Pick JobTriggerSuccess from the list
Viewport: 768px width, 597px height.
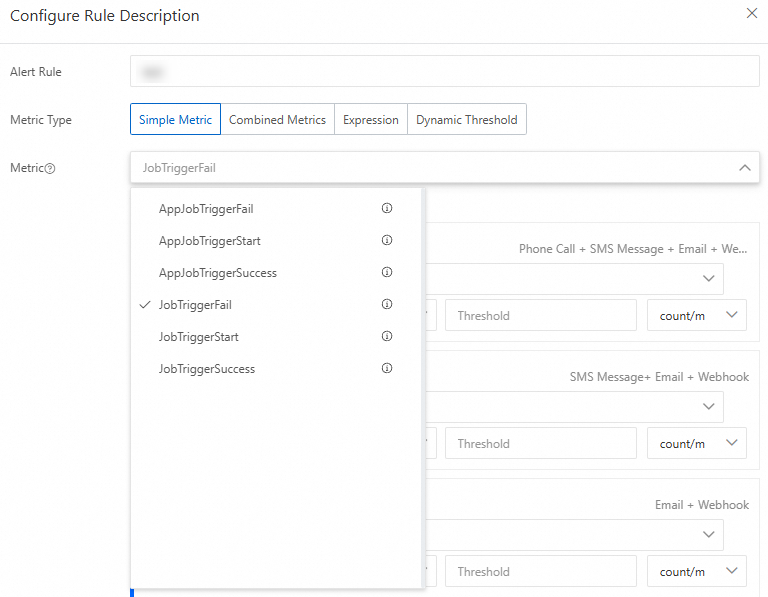[x=207, y=369]
